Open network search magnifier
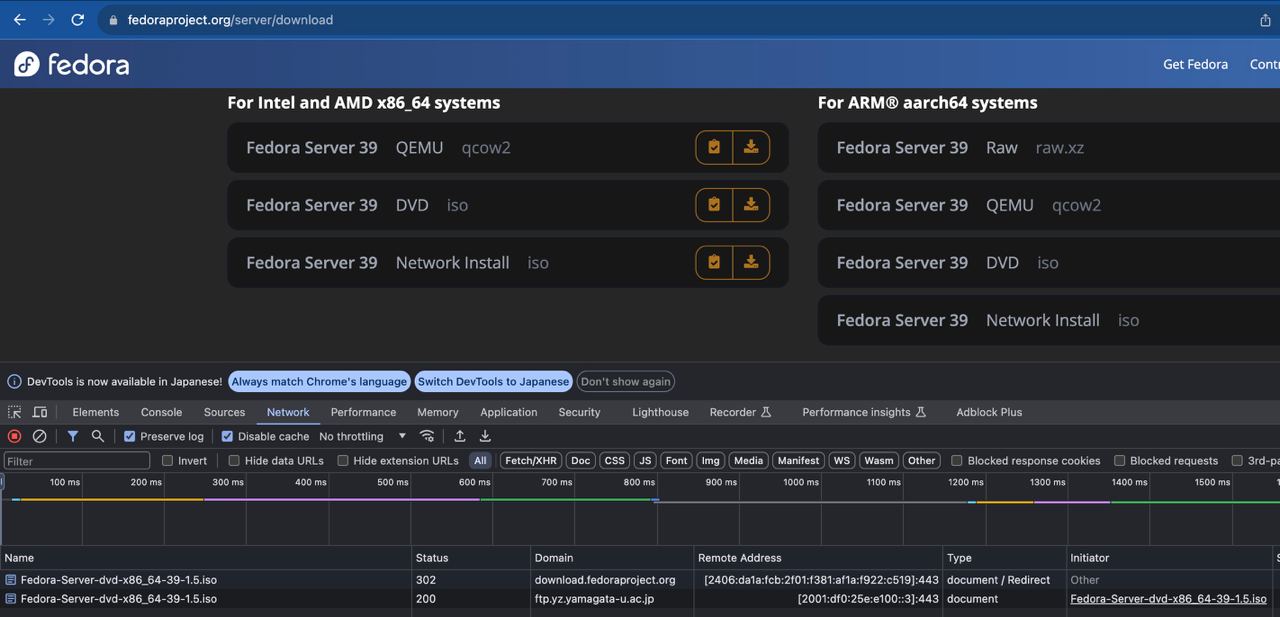The height and width of the screenshot is (617, 1280). (98, 436)
